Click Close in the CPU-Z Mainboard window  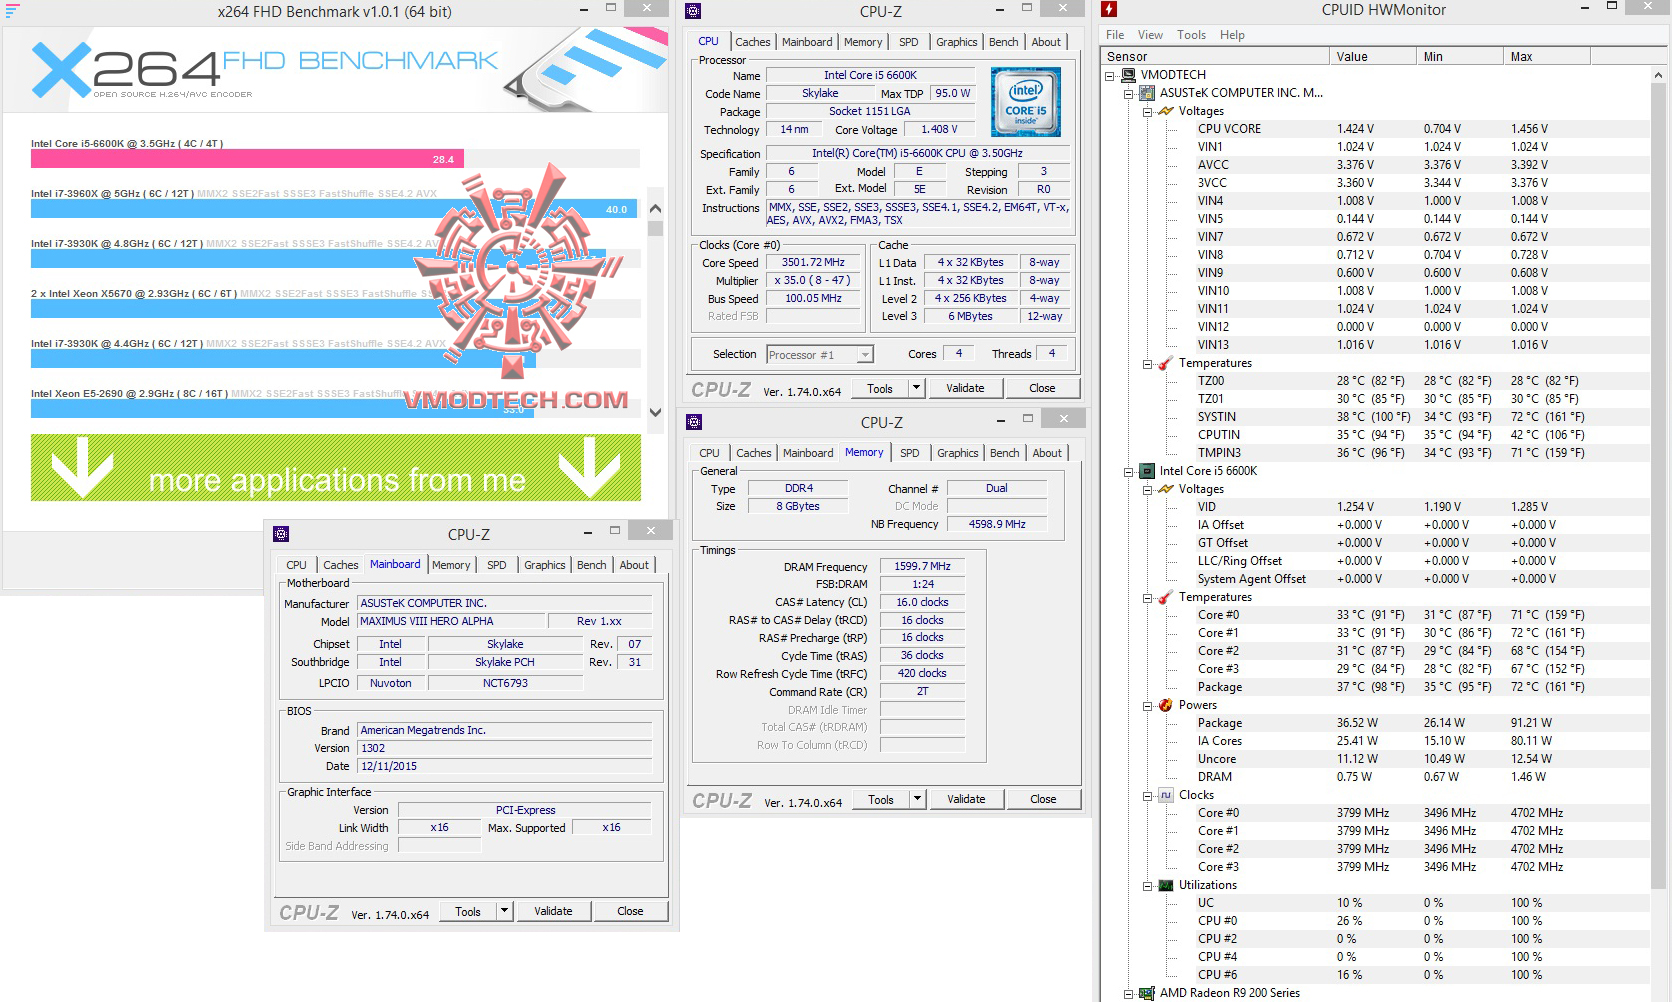[x=630, y=911]
